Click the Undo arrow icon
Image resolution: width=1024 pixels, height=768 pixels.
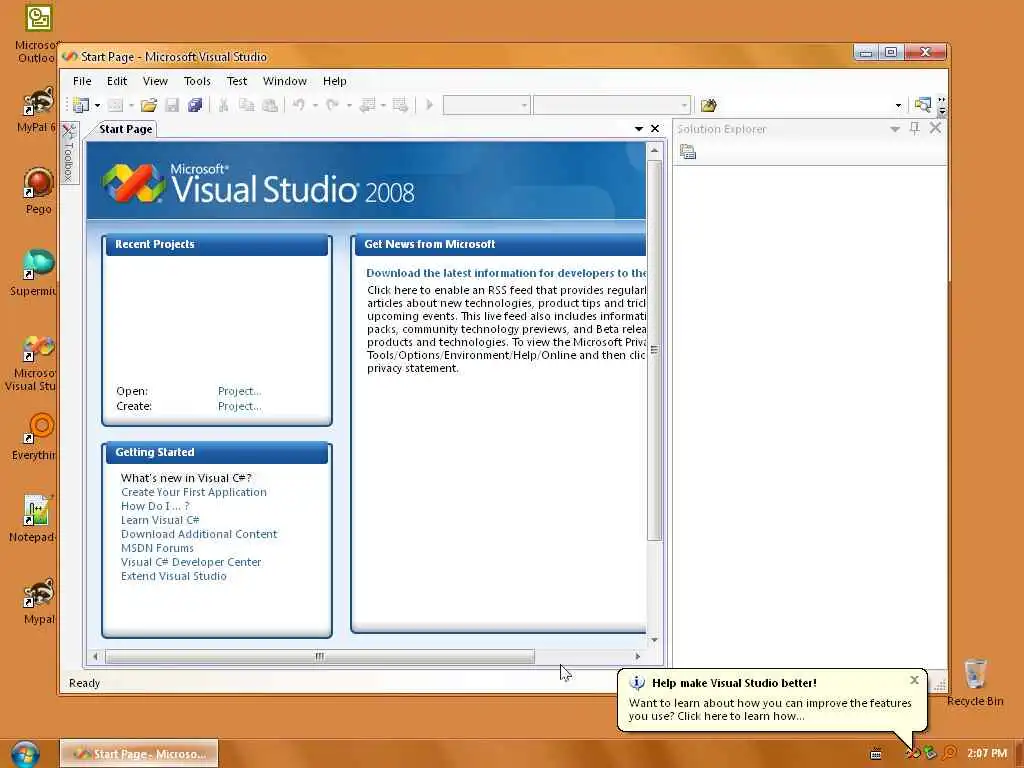tap(299, 105)
